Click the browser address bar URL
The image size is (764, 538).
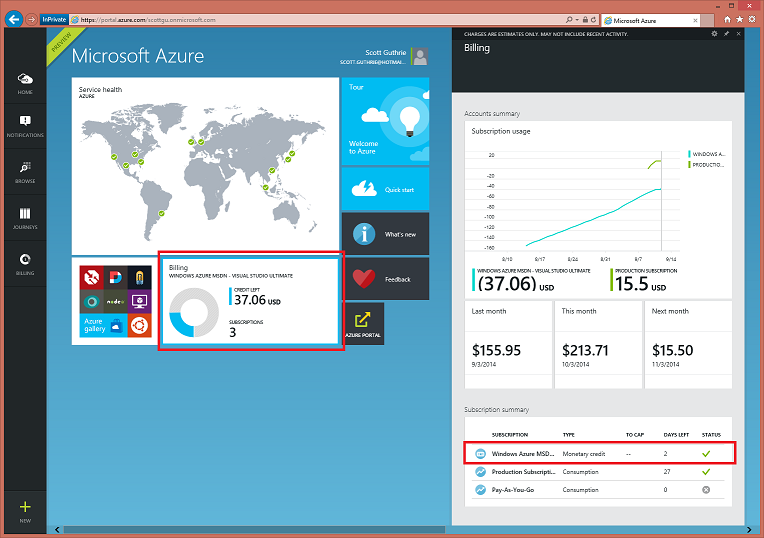(x=148, y=20)
